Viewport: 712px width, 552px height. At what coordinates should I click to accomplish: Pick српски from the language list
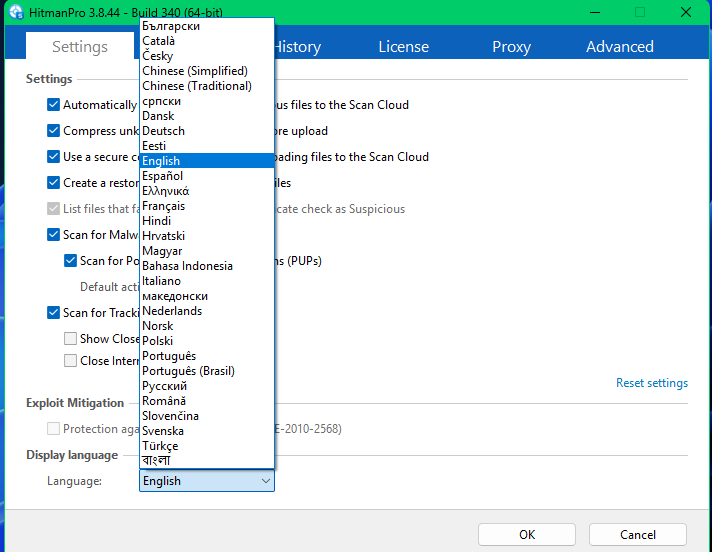point(207,101)
